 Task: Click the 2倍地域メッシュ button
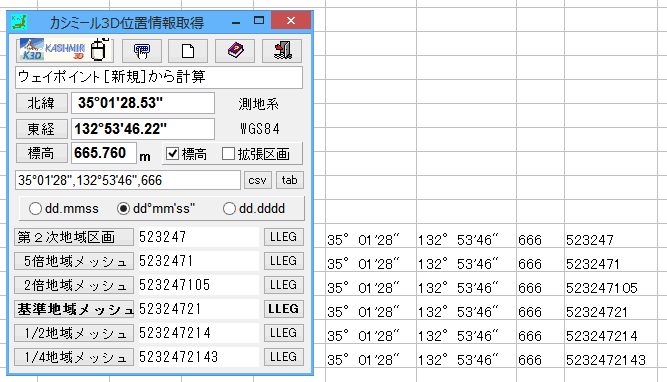point(74,285)
